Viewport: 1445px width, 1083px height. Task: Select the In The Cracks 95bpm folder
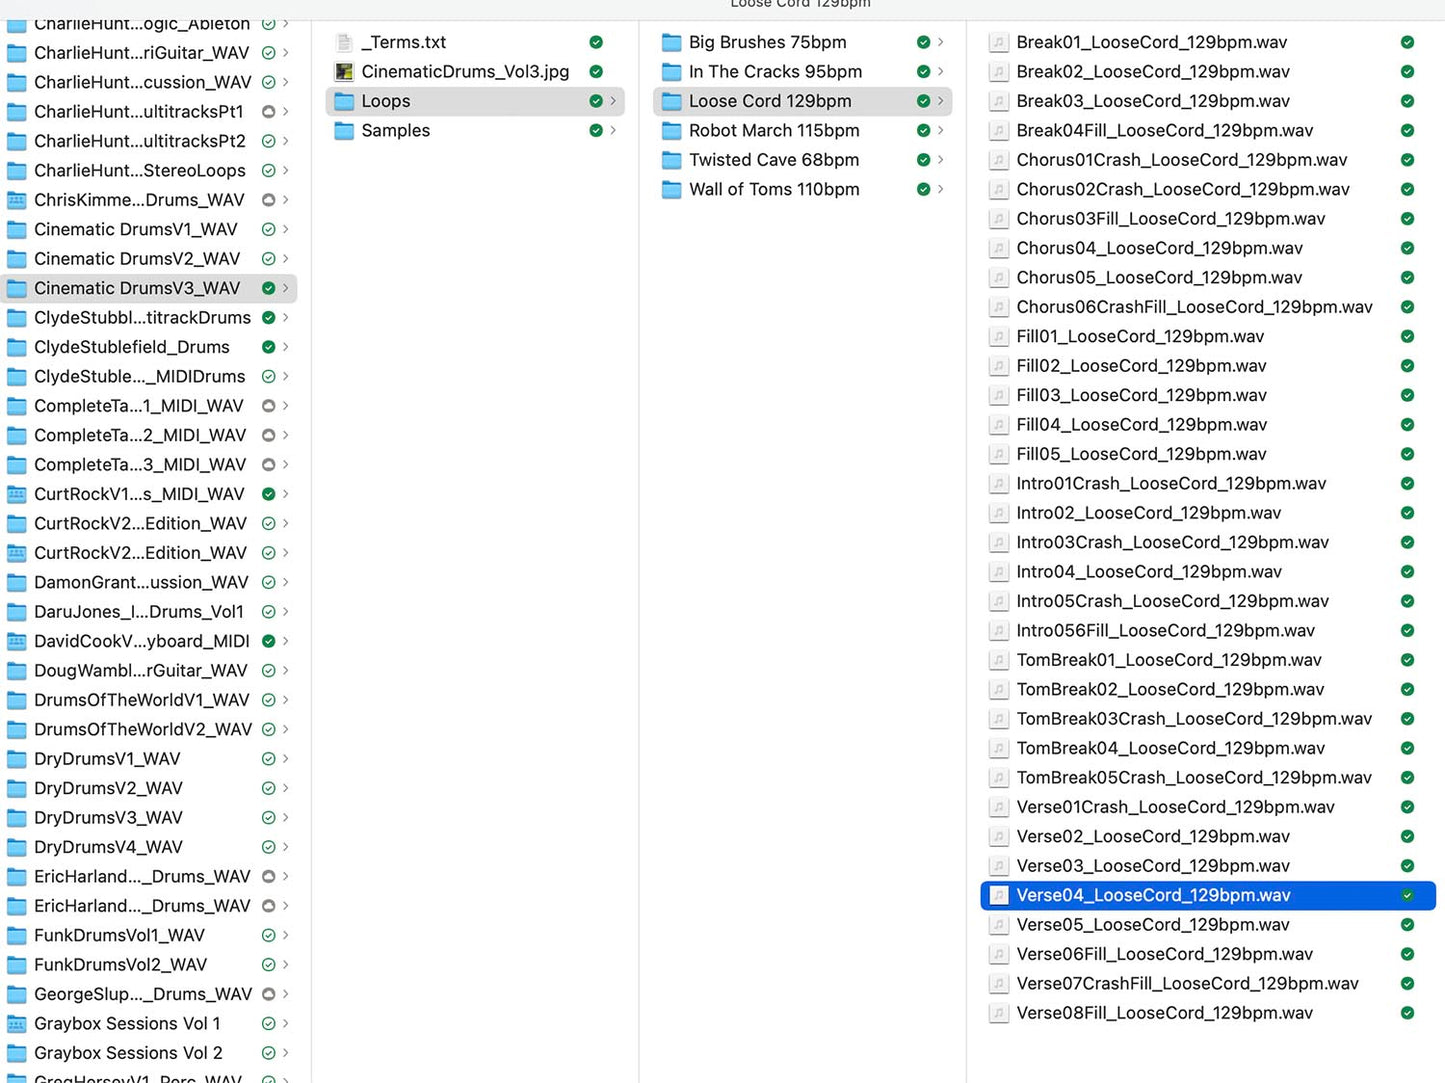pos(775,72)
